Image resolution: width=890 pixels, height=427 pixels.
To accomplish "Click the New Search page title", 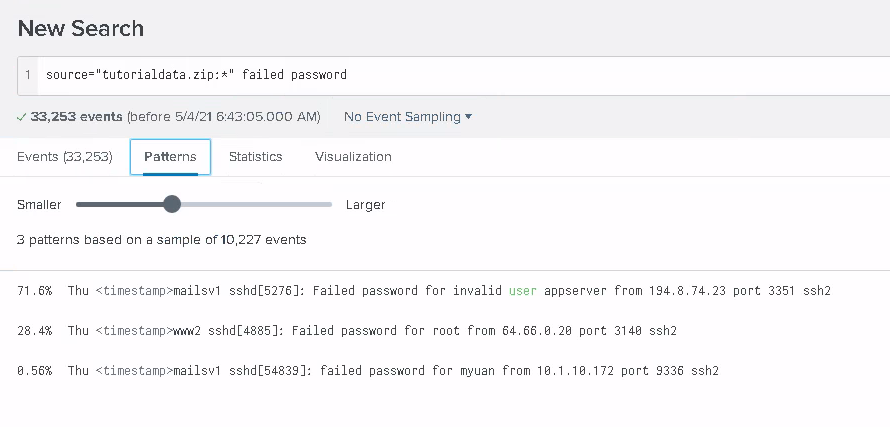I will [81, 28].
